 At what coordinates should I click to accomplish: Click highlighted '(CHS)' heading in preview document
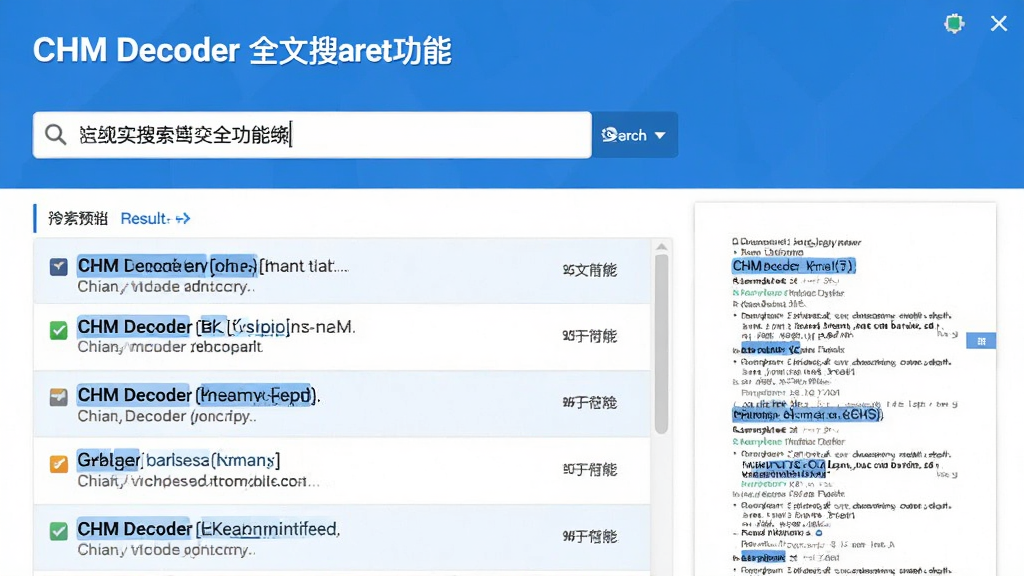point(808,414)
